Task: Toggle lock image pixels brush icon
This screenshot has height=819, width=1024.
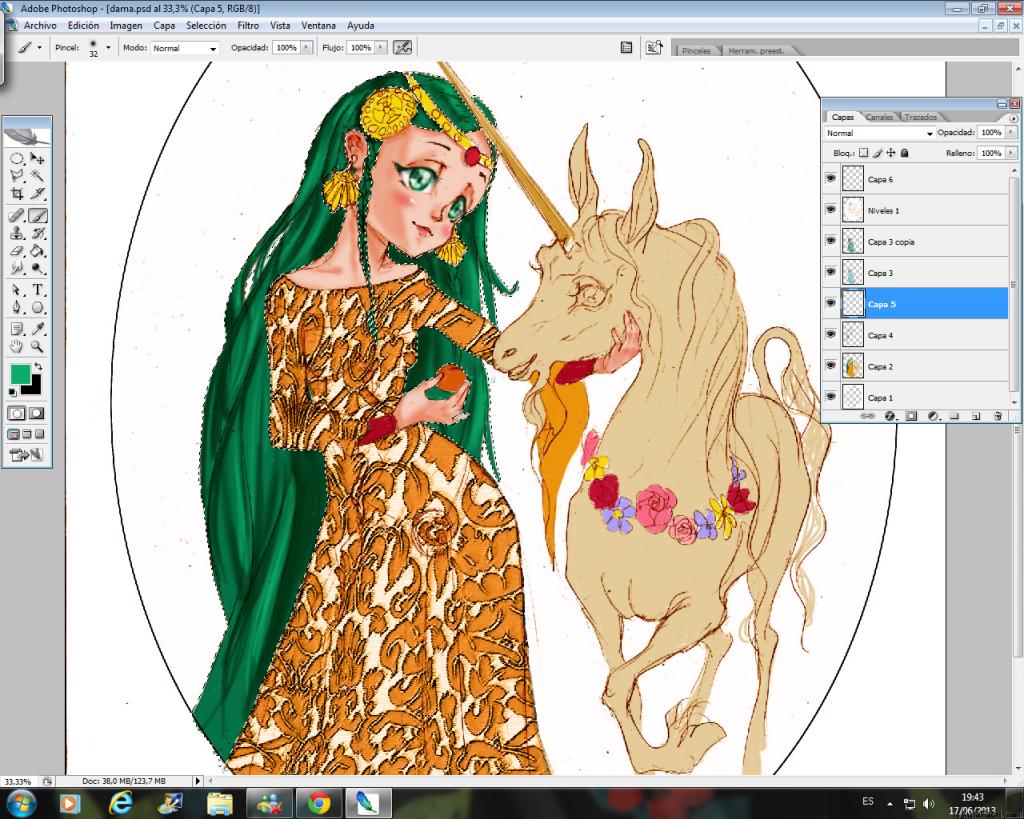Action: (877, 153)
